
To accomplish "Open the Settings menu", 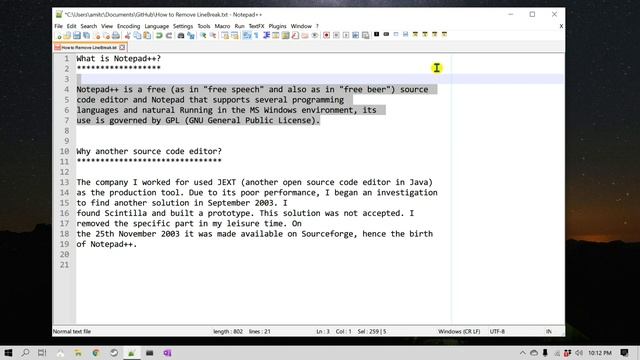I will 183,26.
